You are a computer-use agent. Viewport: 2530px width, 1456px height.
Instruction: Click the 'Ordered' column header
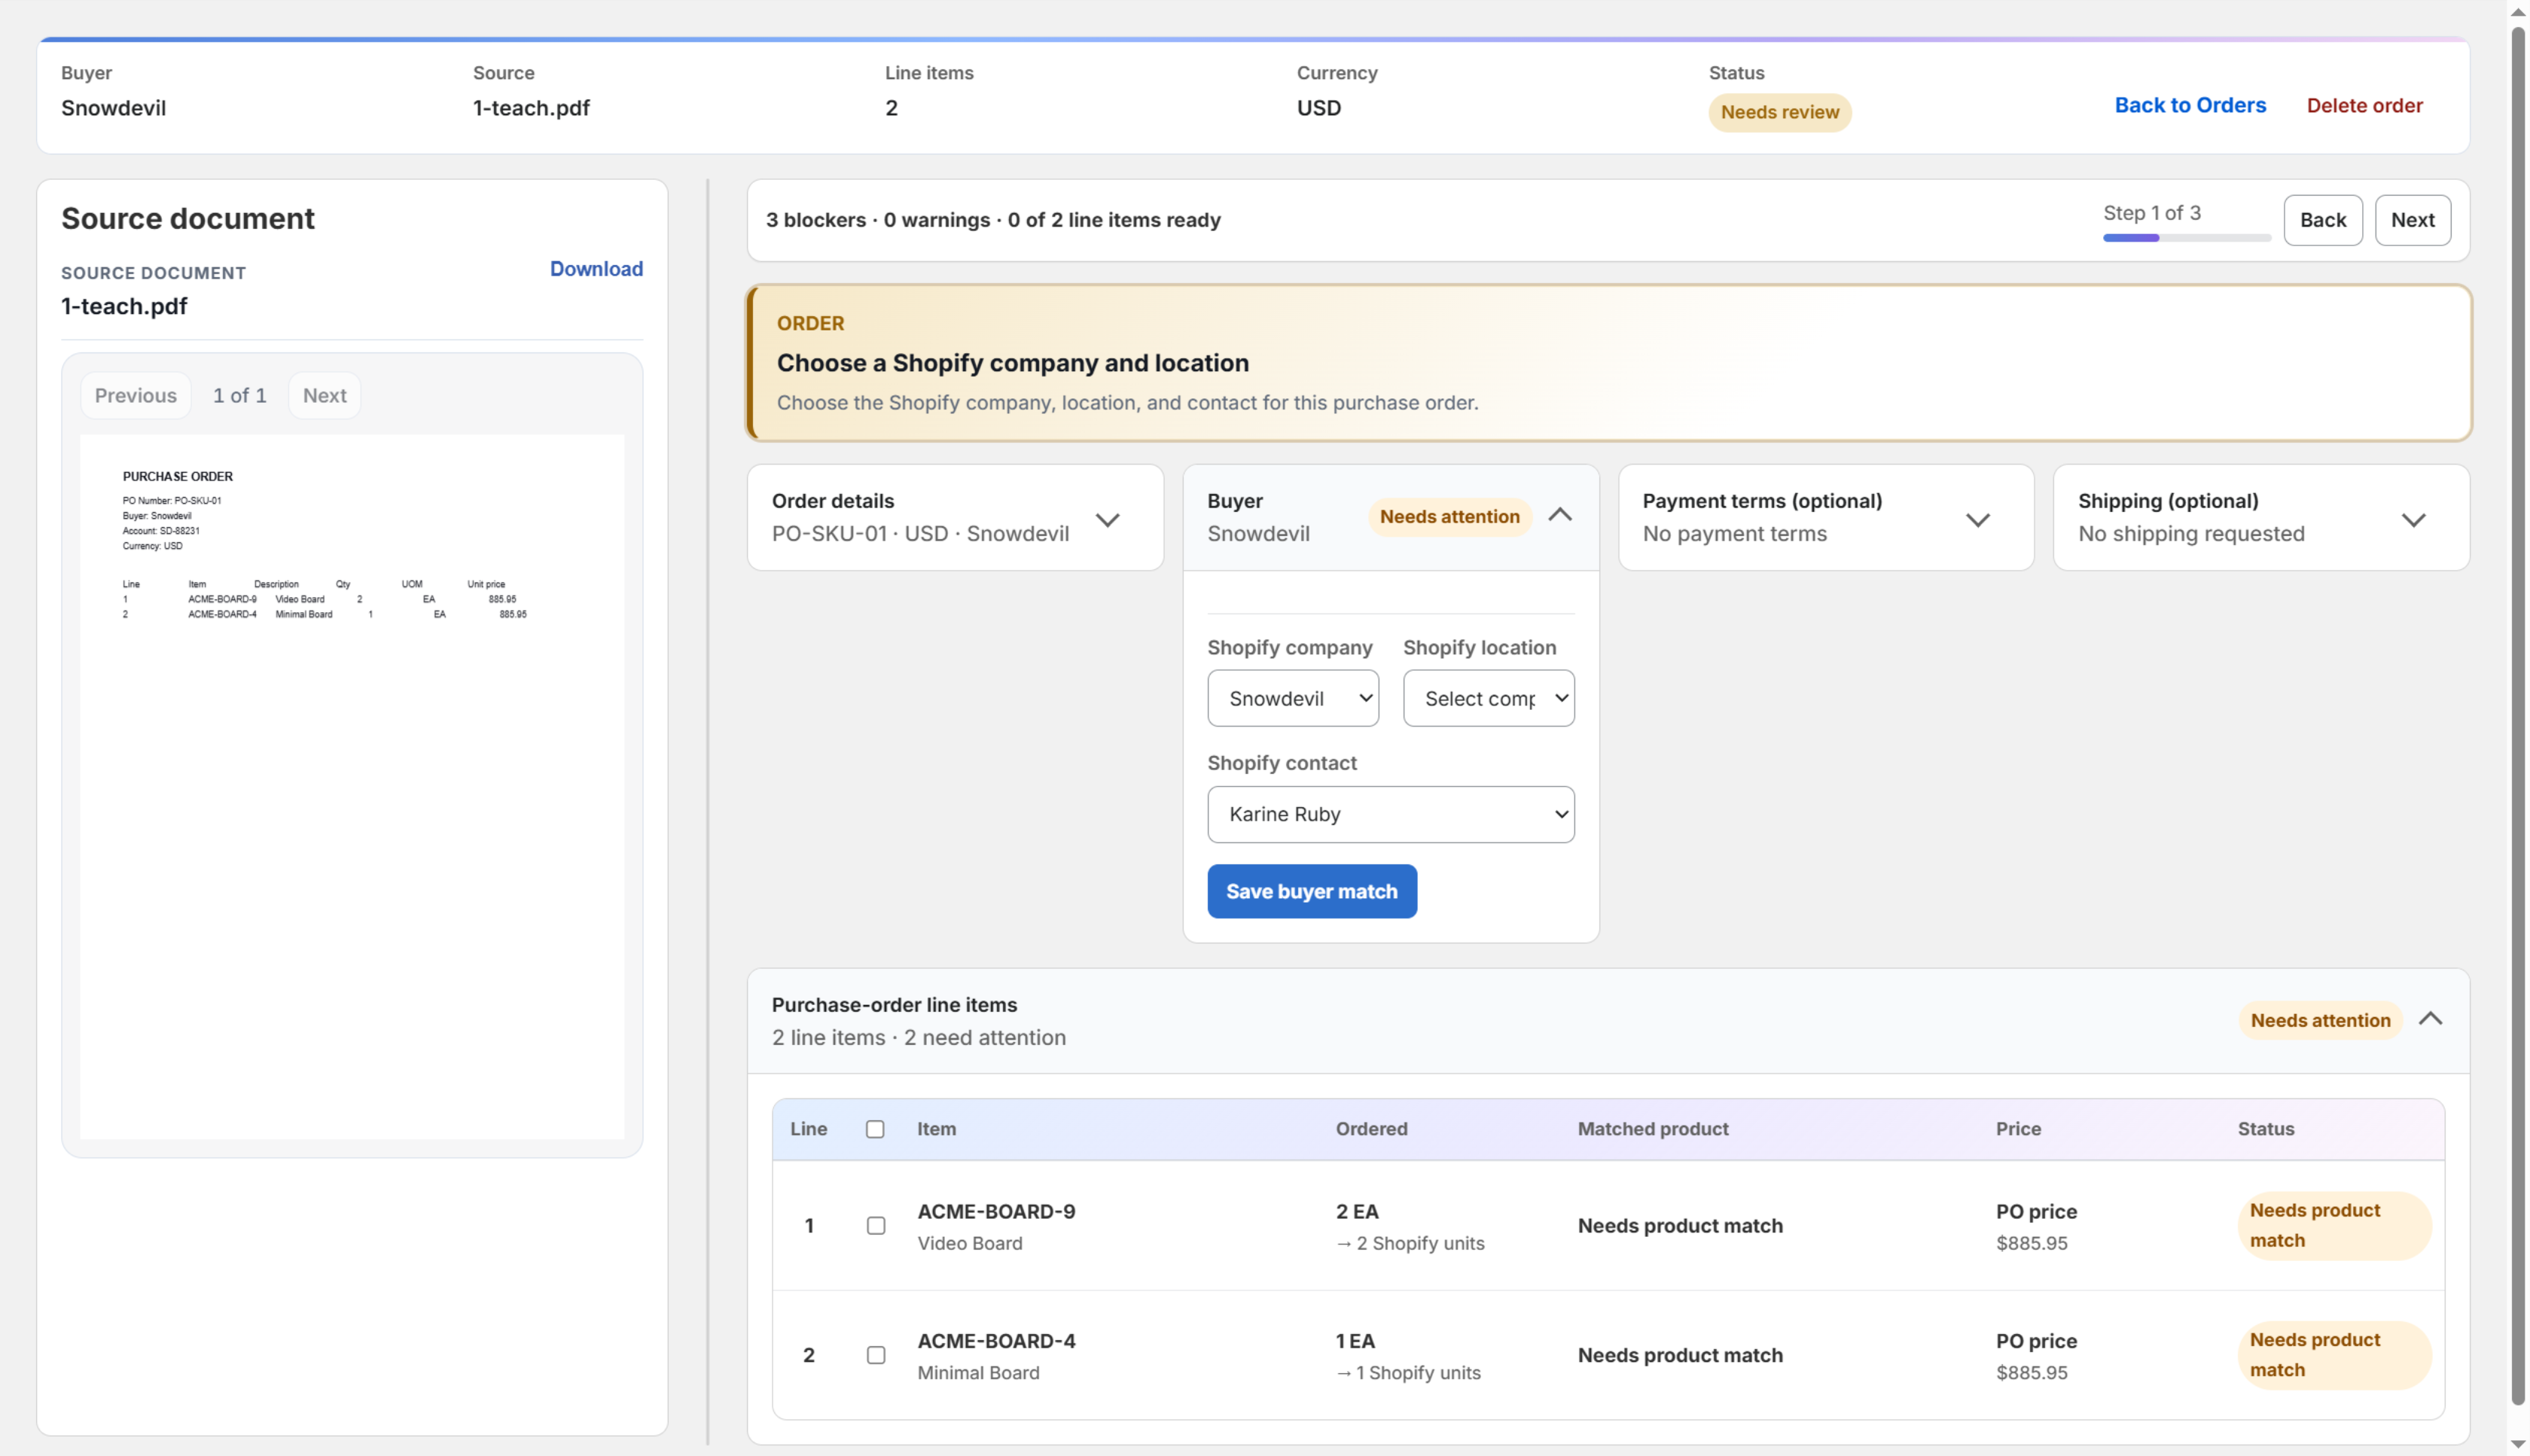[x=1371, y=1129]
